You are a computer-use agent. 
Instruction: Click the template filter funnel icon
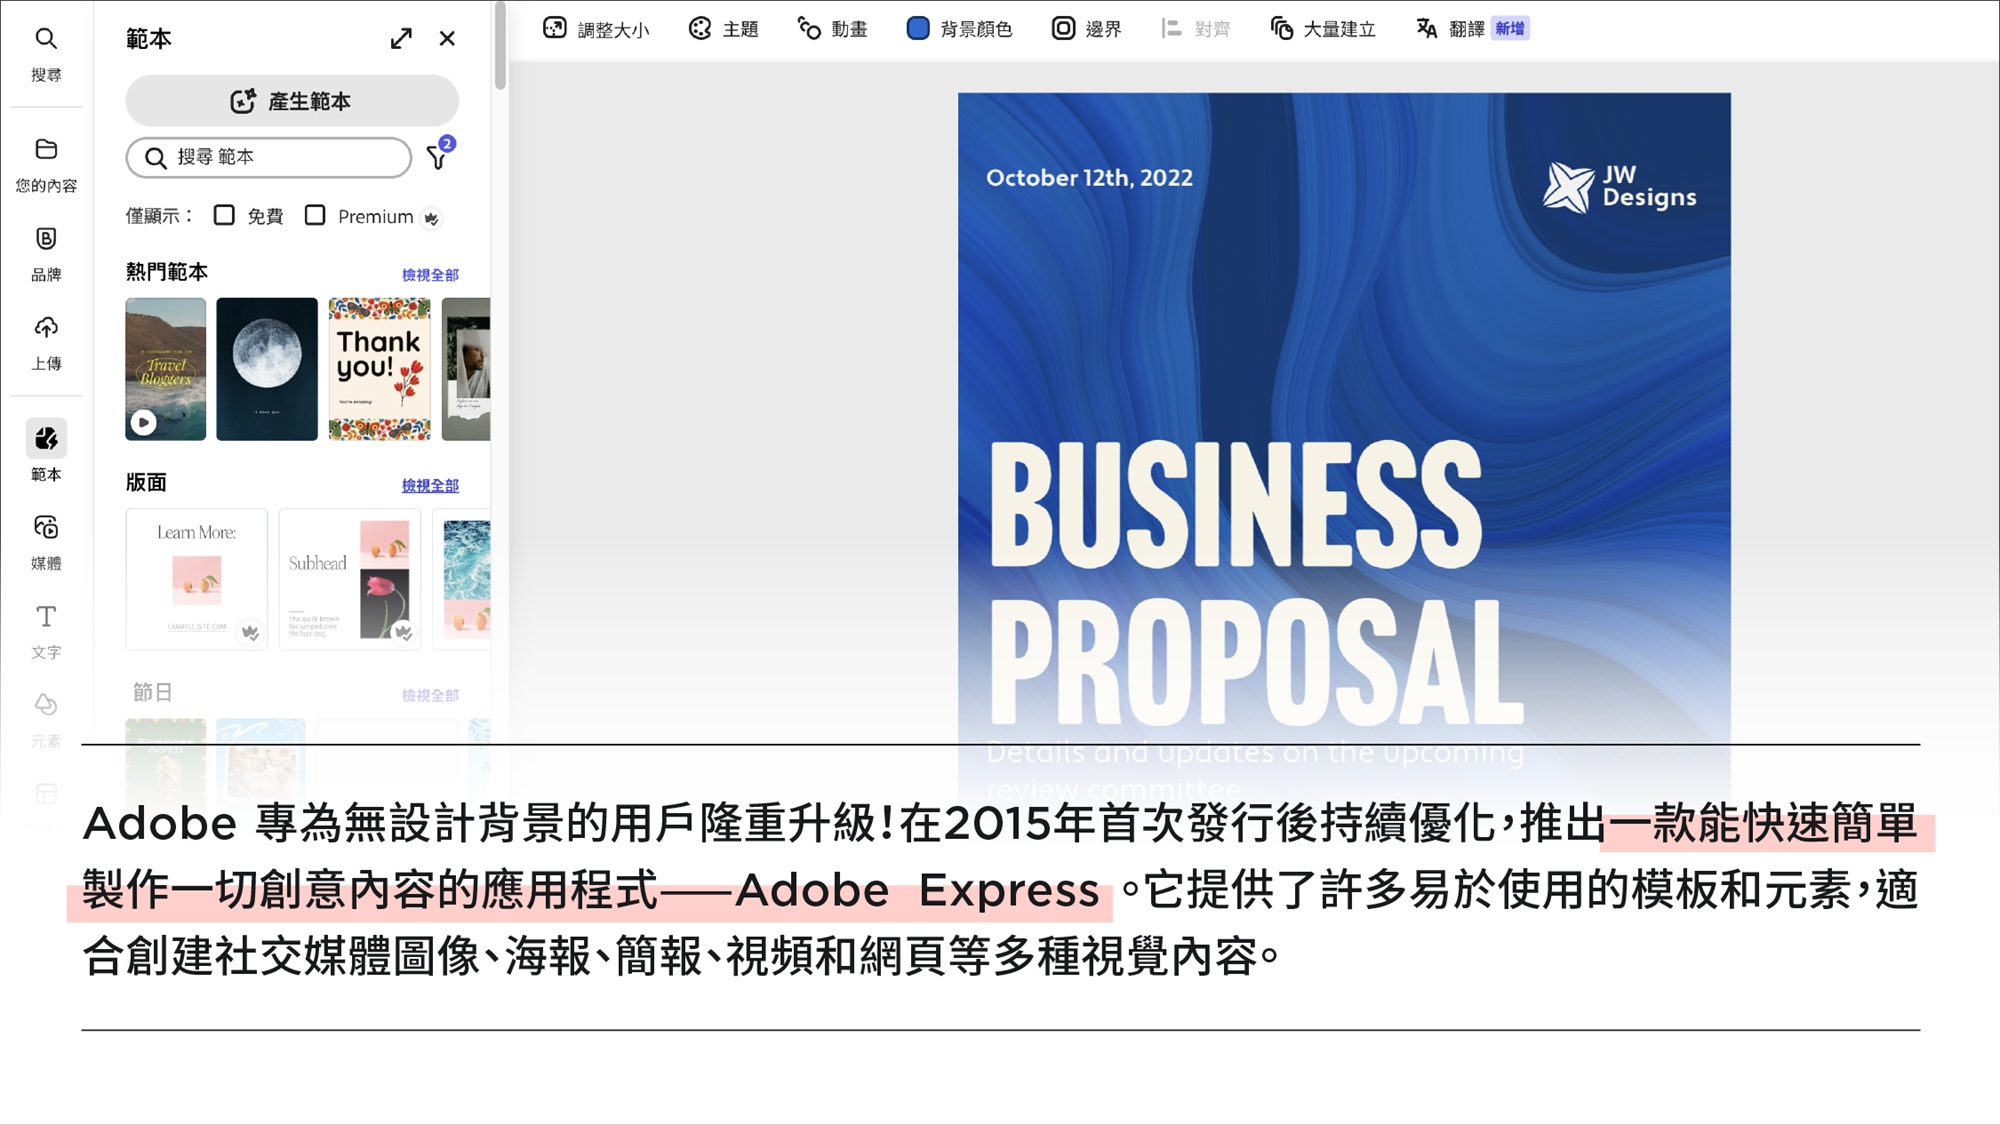438,157
